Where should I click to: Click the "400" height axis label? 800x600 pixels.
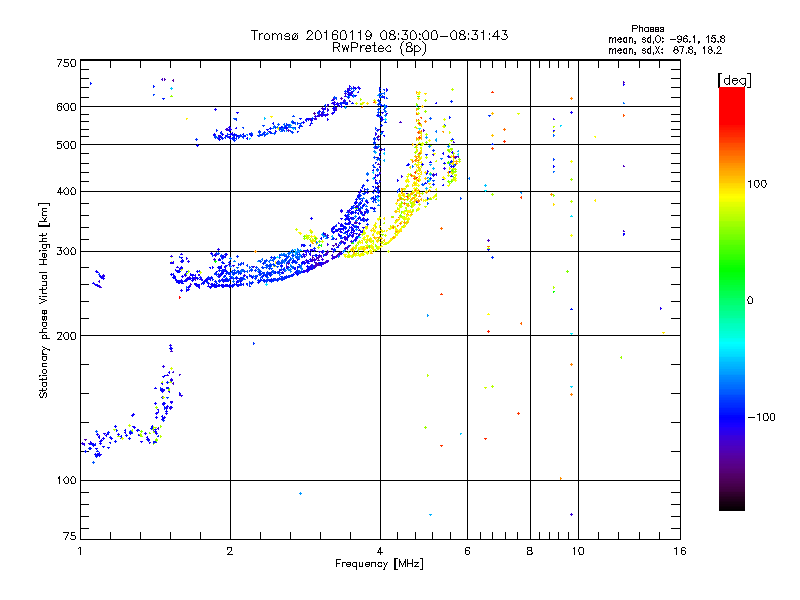coord(66,191)
